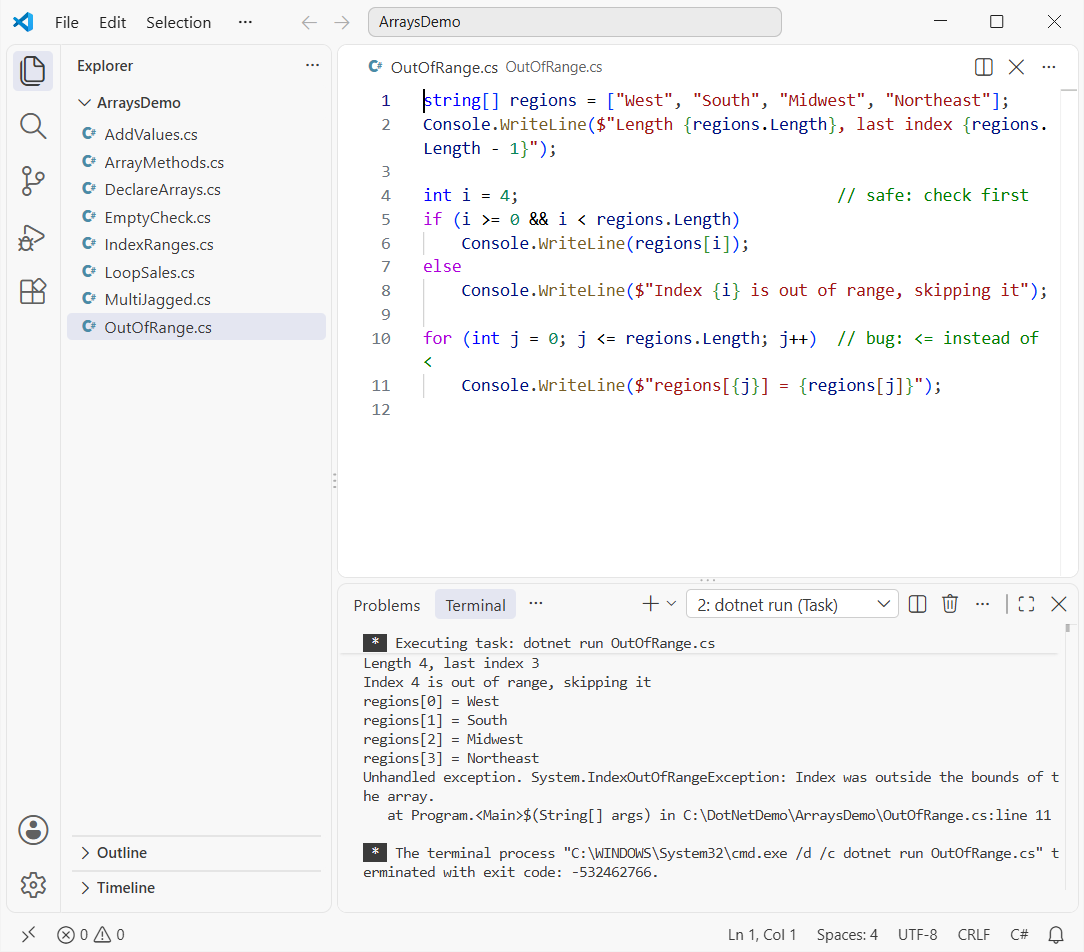Screen dimensions: 1084x952
Task: Change language mode via C# status item
Action: 1019,935
